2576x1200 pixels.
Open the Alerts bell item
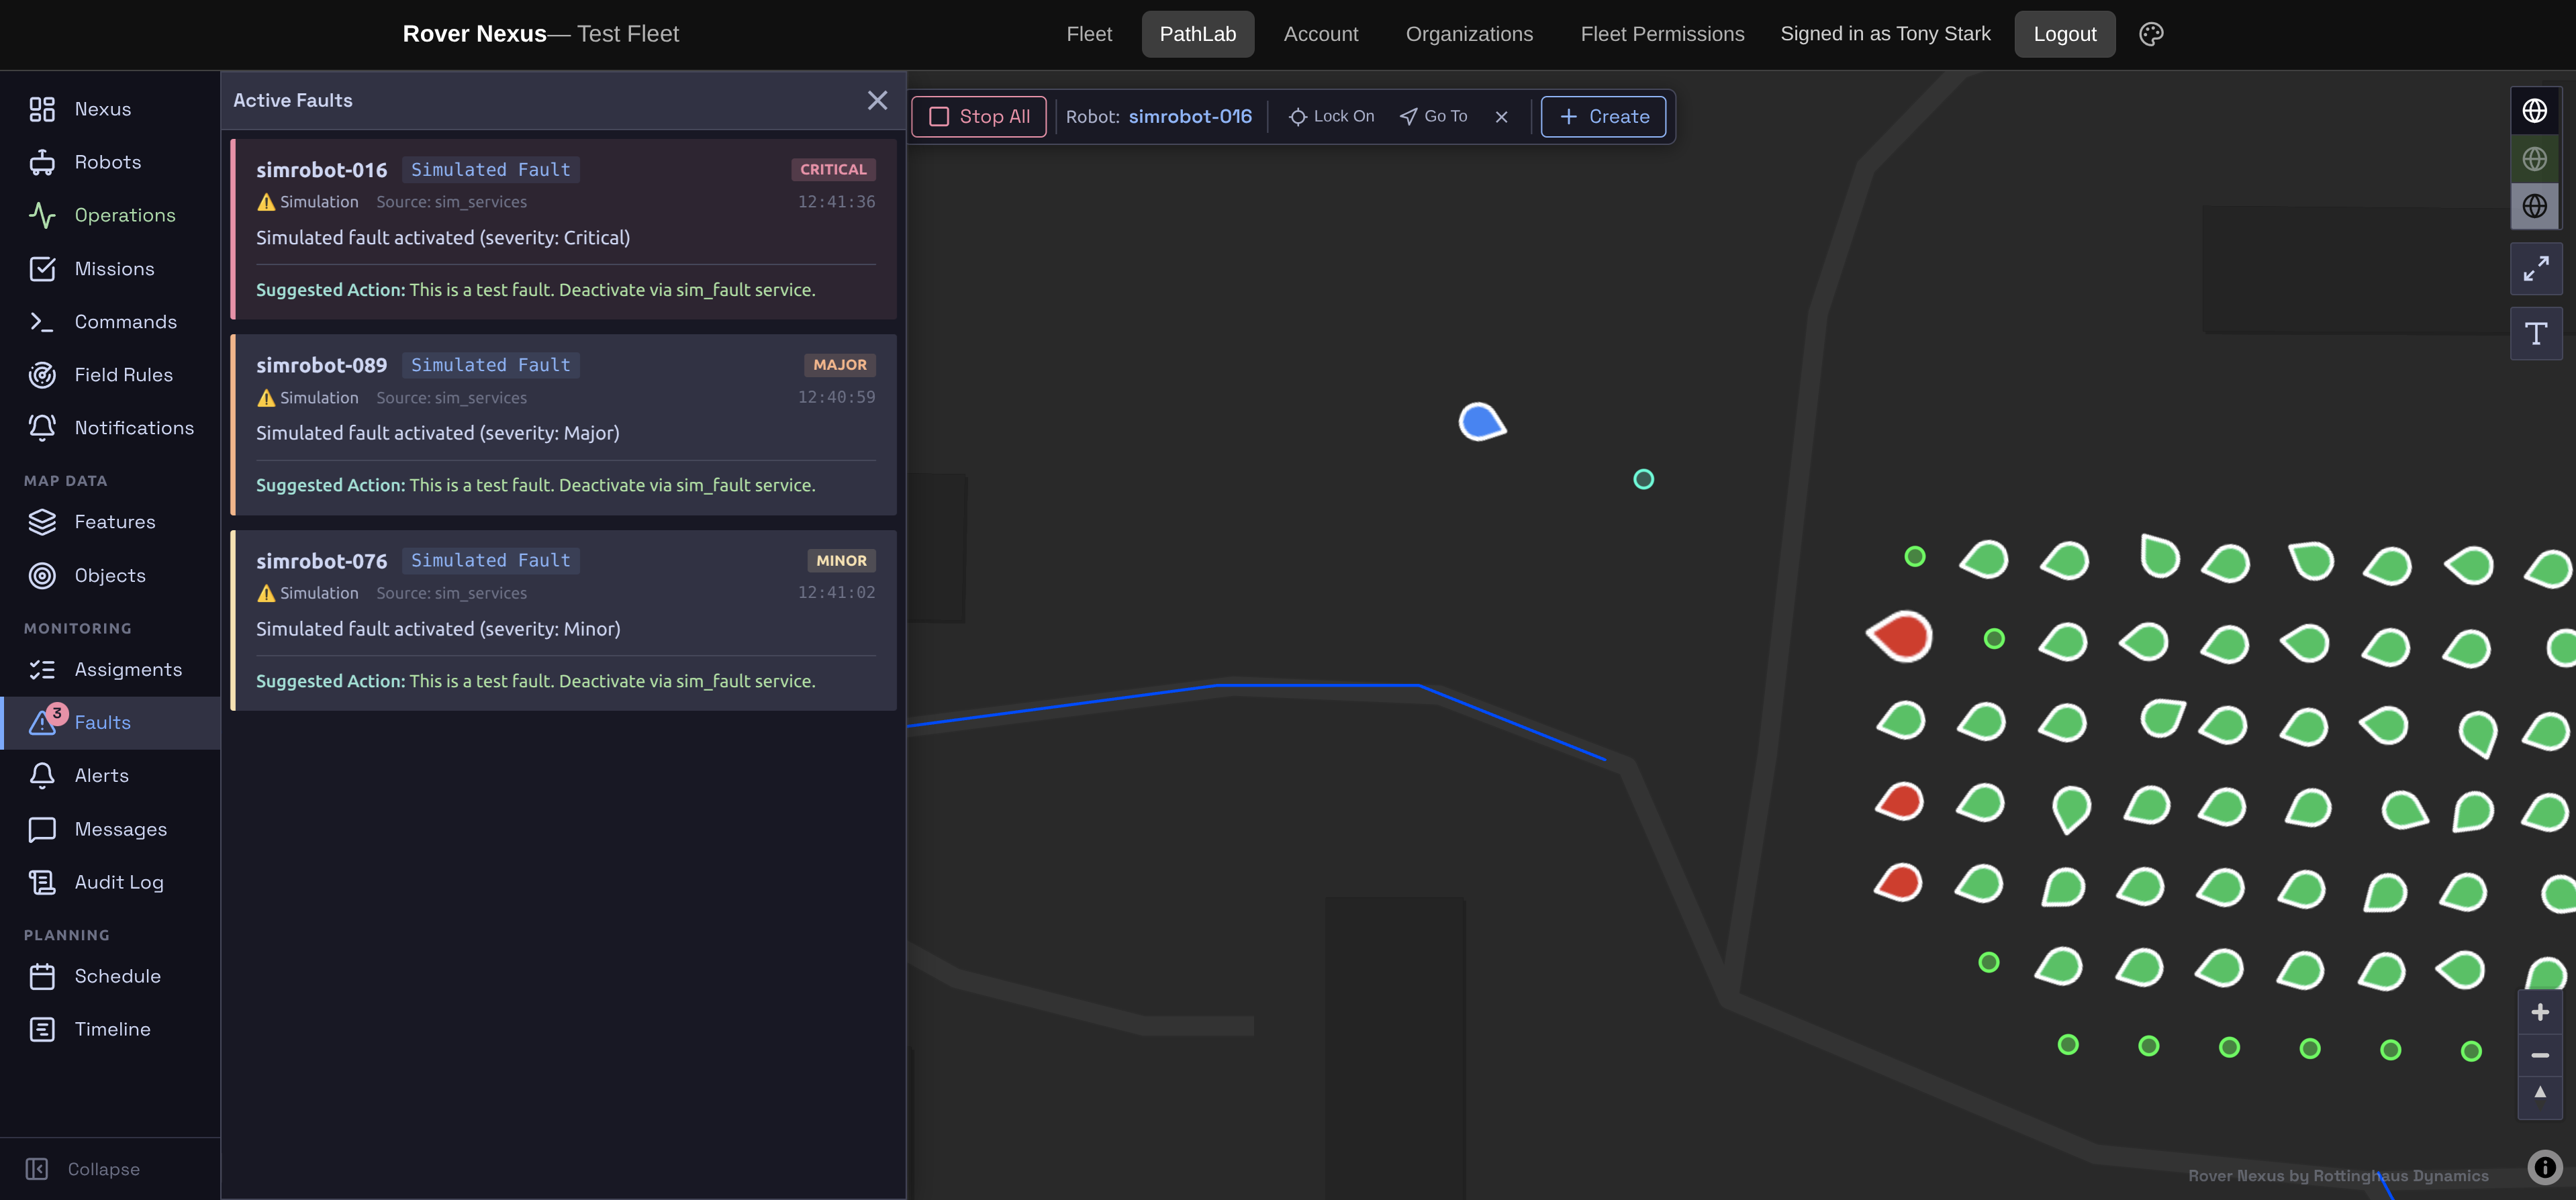(x=110, y=775)
